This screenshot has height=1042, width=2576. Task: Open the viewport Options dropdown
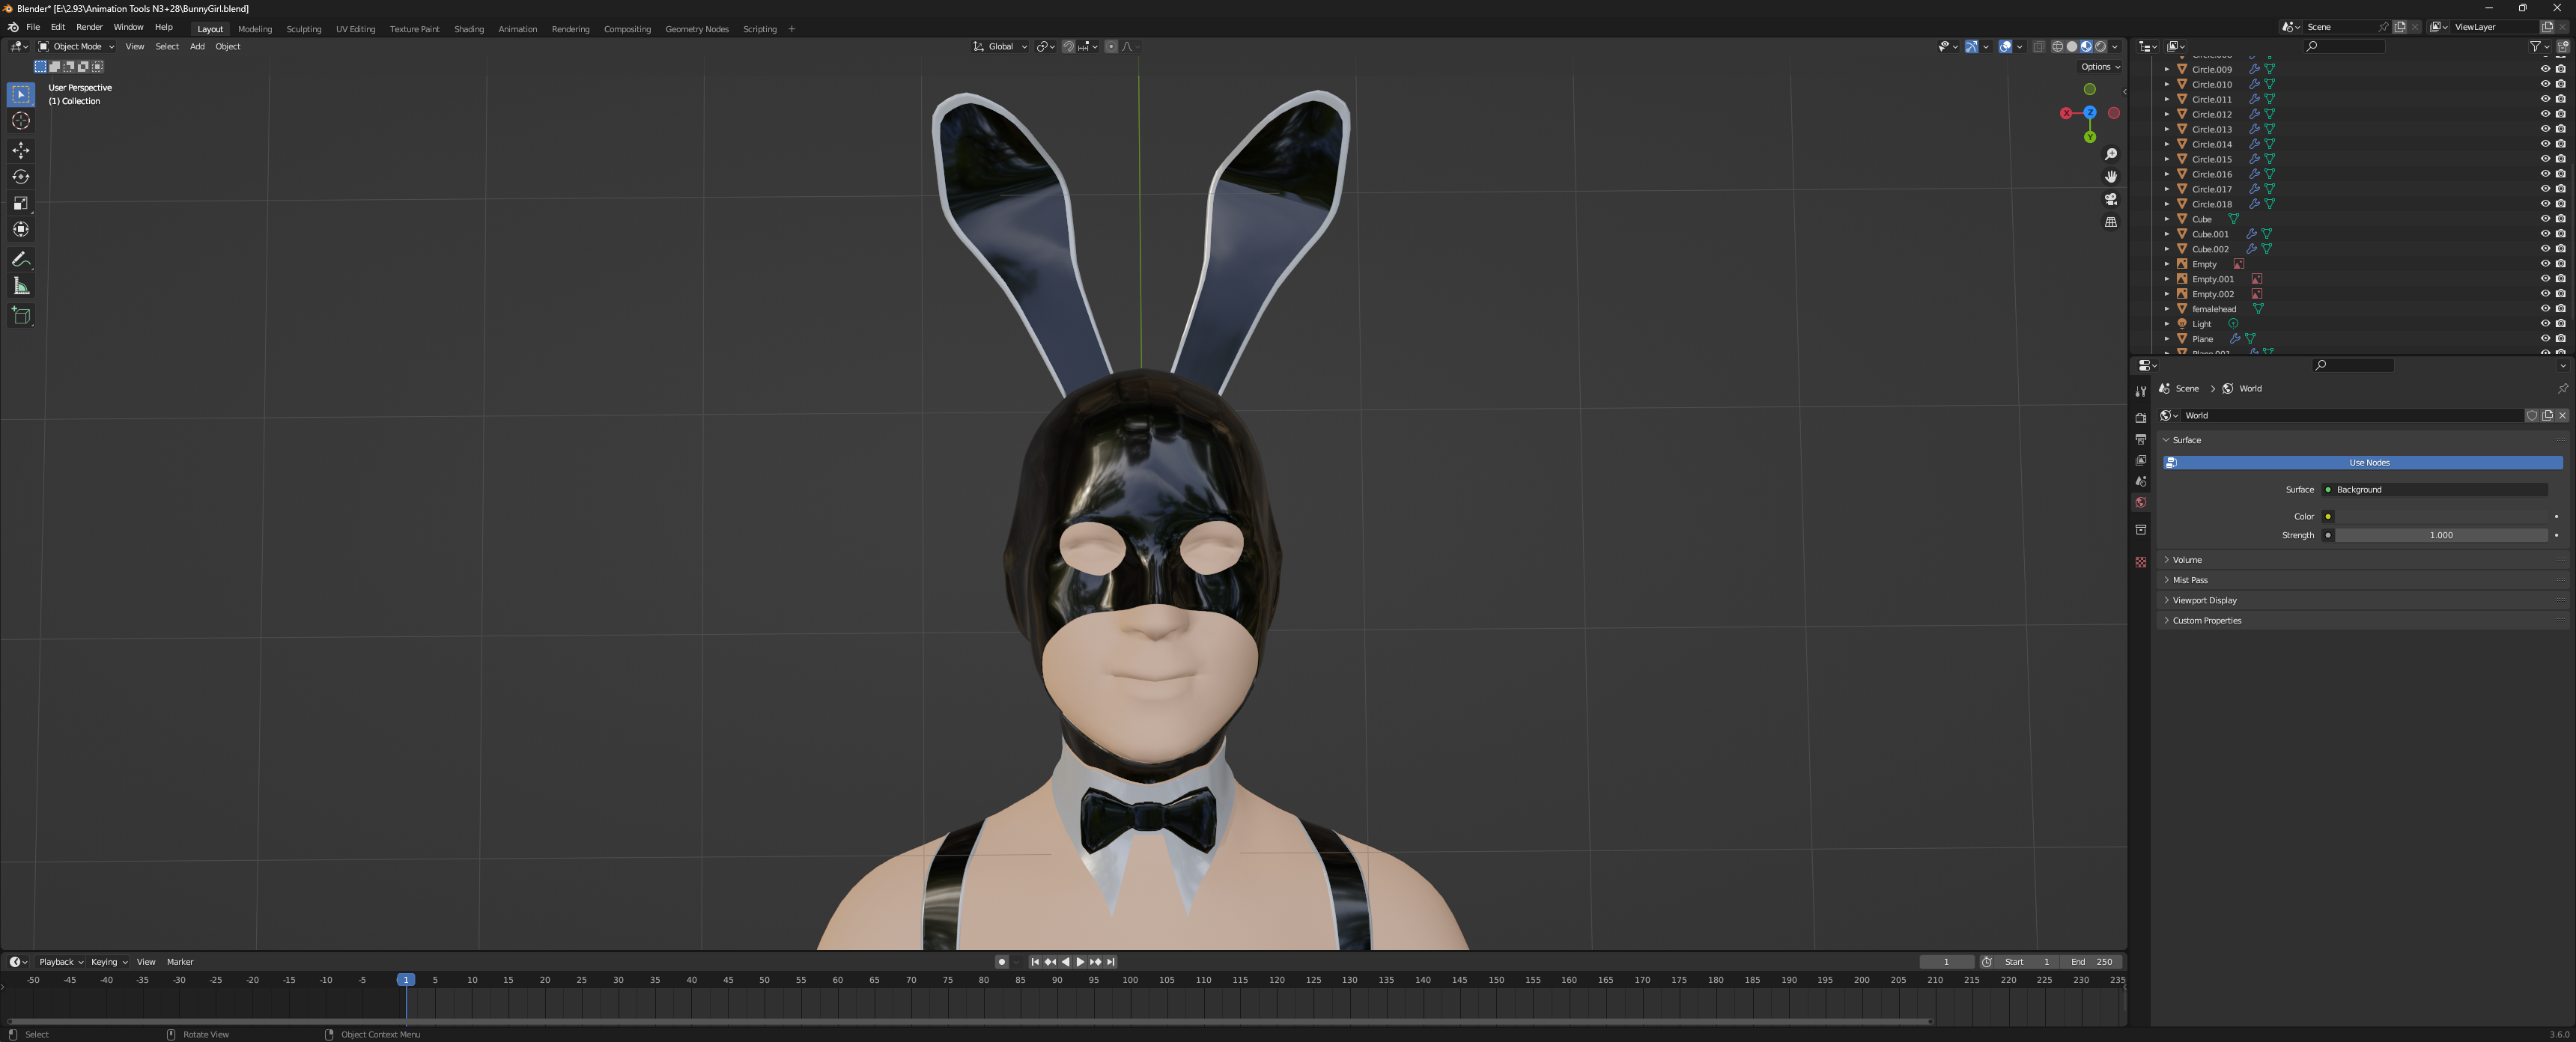pos(2100,67)
